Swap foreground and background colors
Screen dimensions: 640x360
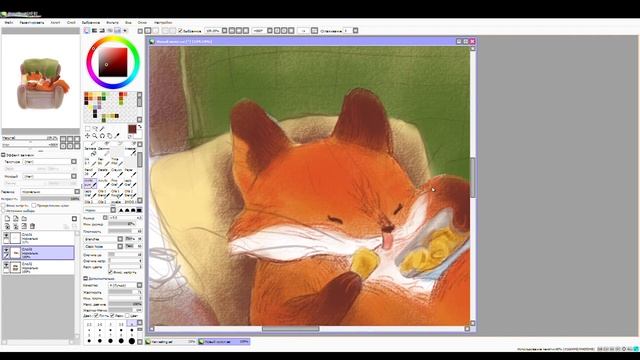[x=140, y=127]
